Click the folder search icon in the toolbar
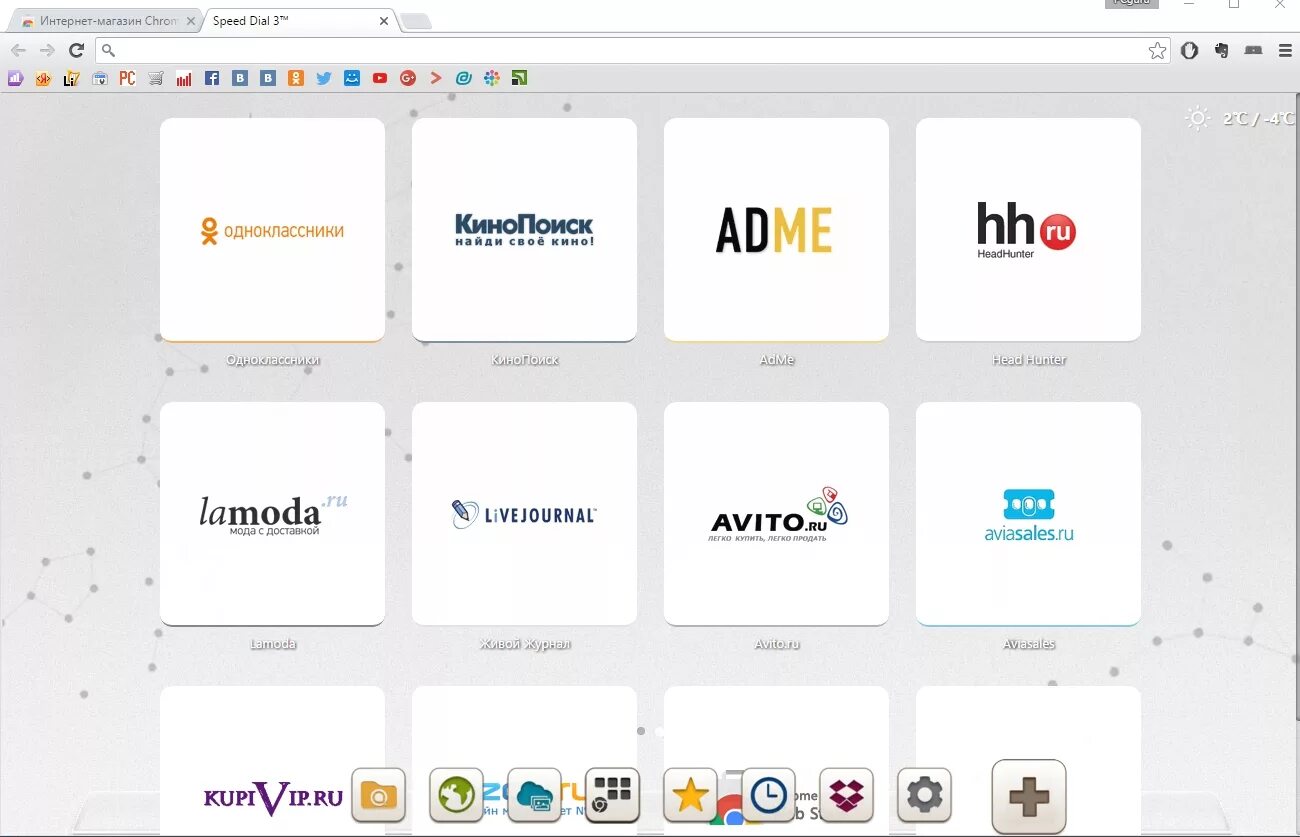Screen dimensions: 1300x837 click(378, 796)
